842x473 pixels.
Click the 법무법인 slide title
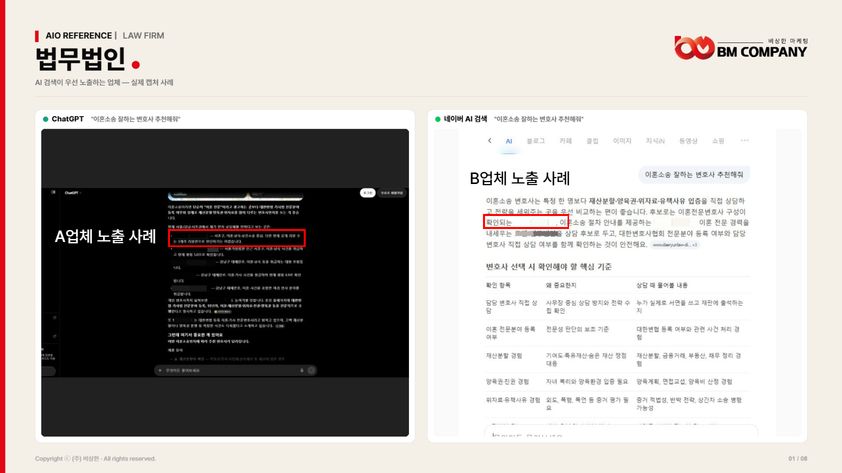[81, 59]
